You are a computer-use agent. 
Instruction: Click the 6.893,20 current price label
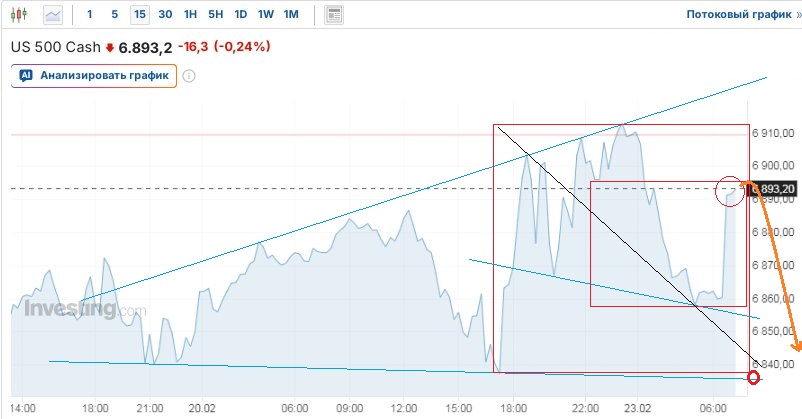tap(774, 189)
